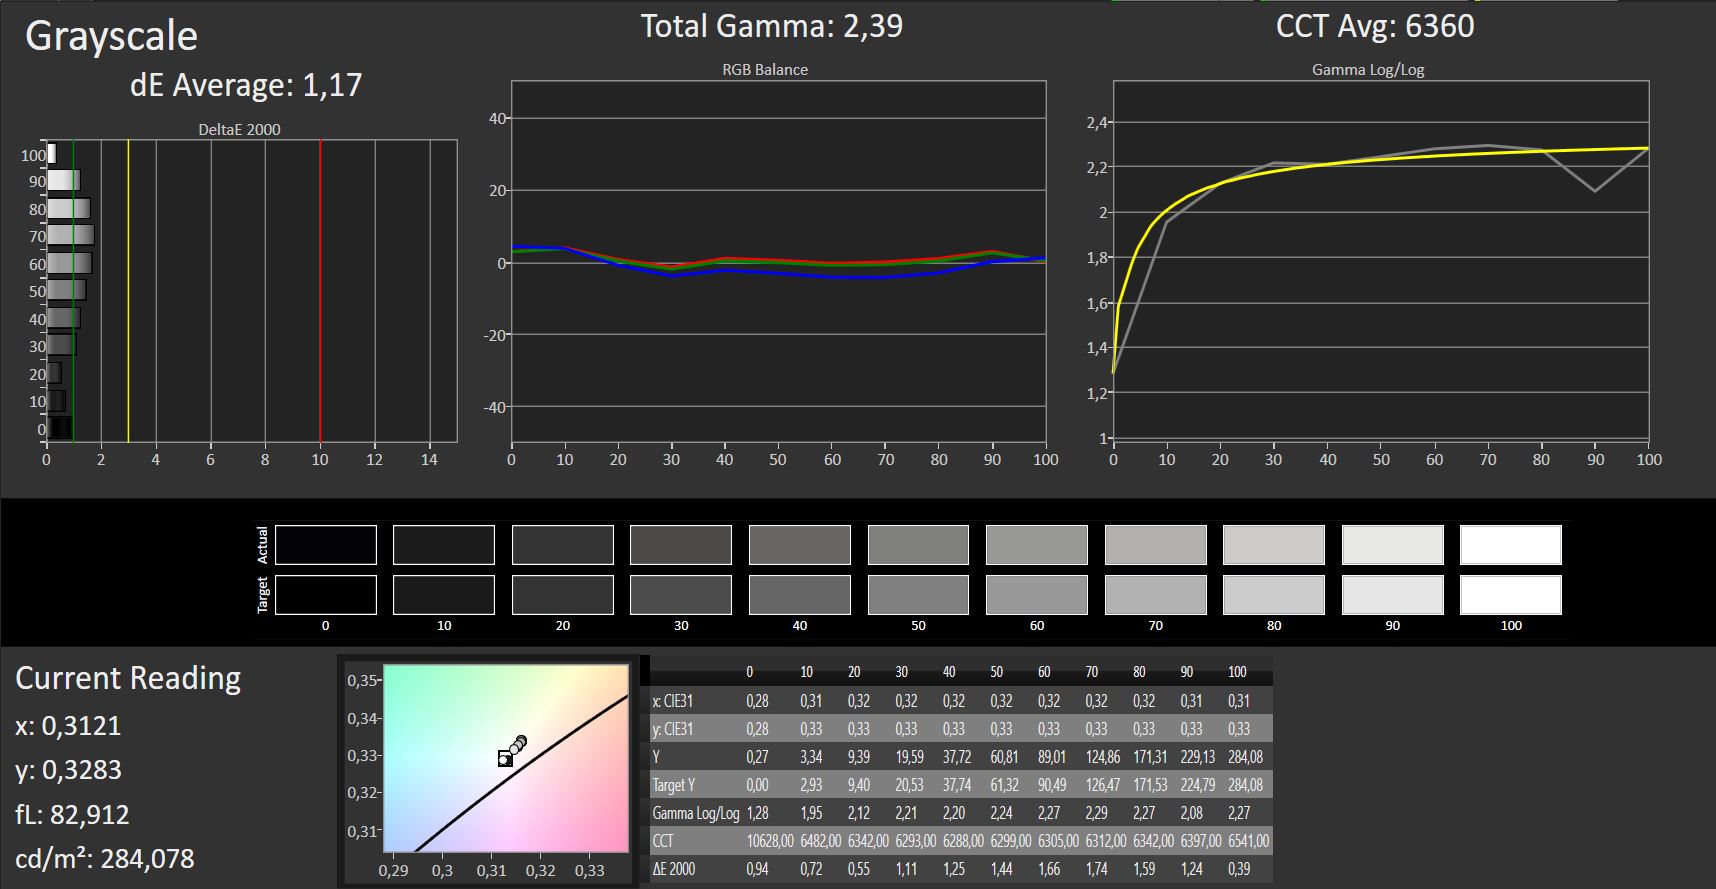Click the dE Average 1,17 readout

click(245, 85)
